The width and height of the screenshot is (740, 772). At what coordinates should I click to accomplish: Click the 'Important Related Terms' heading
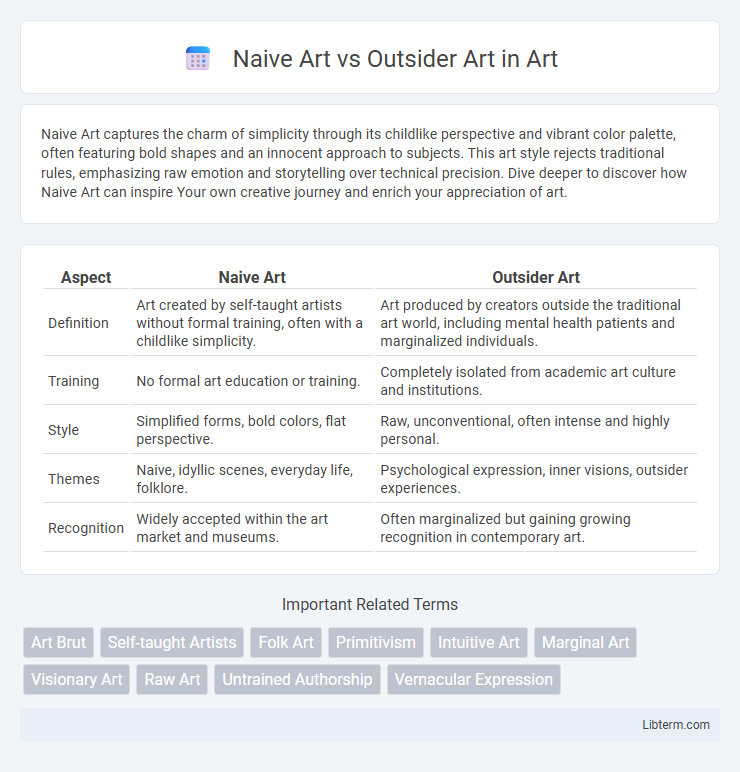(x=370, y=604)
